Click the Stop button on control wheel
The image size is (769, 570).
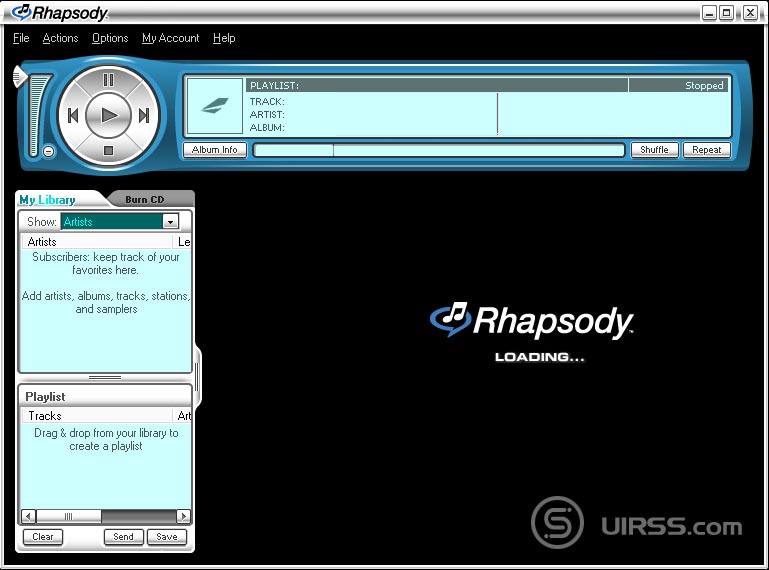pyautogui.click(x=109, y=151)
